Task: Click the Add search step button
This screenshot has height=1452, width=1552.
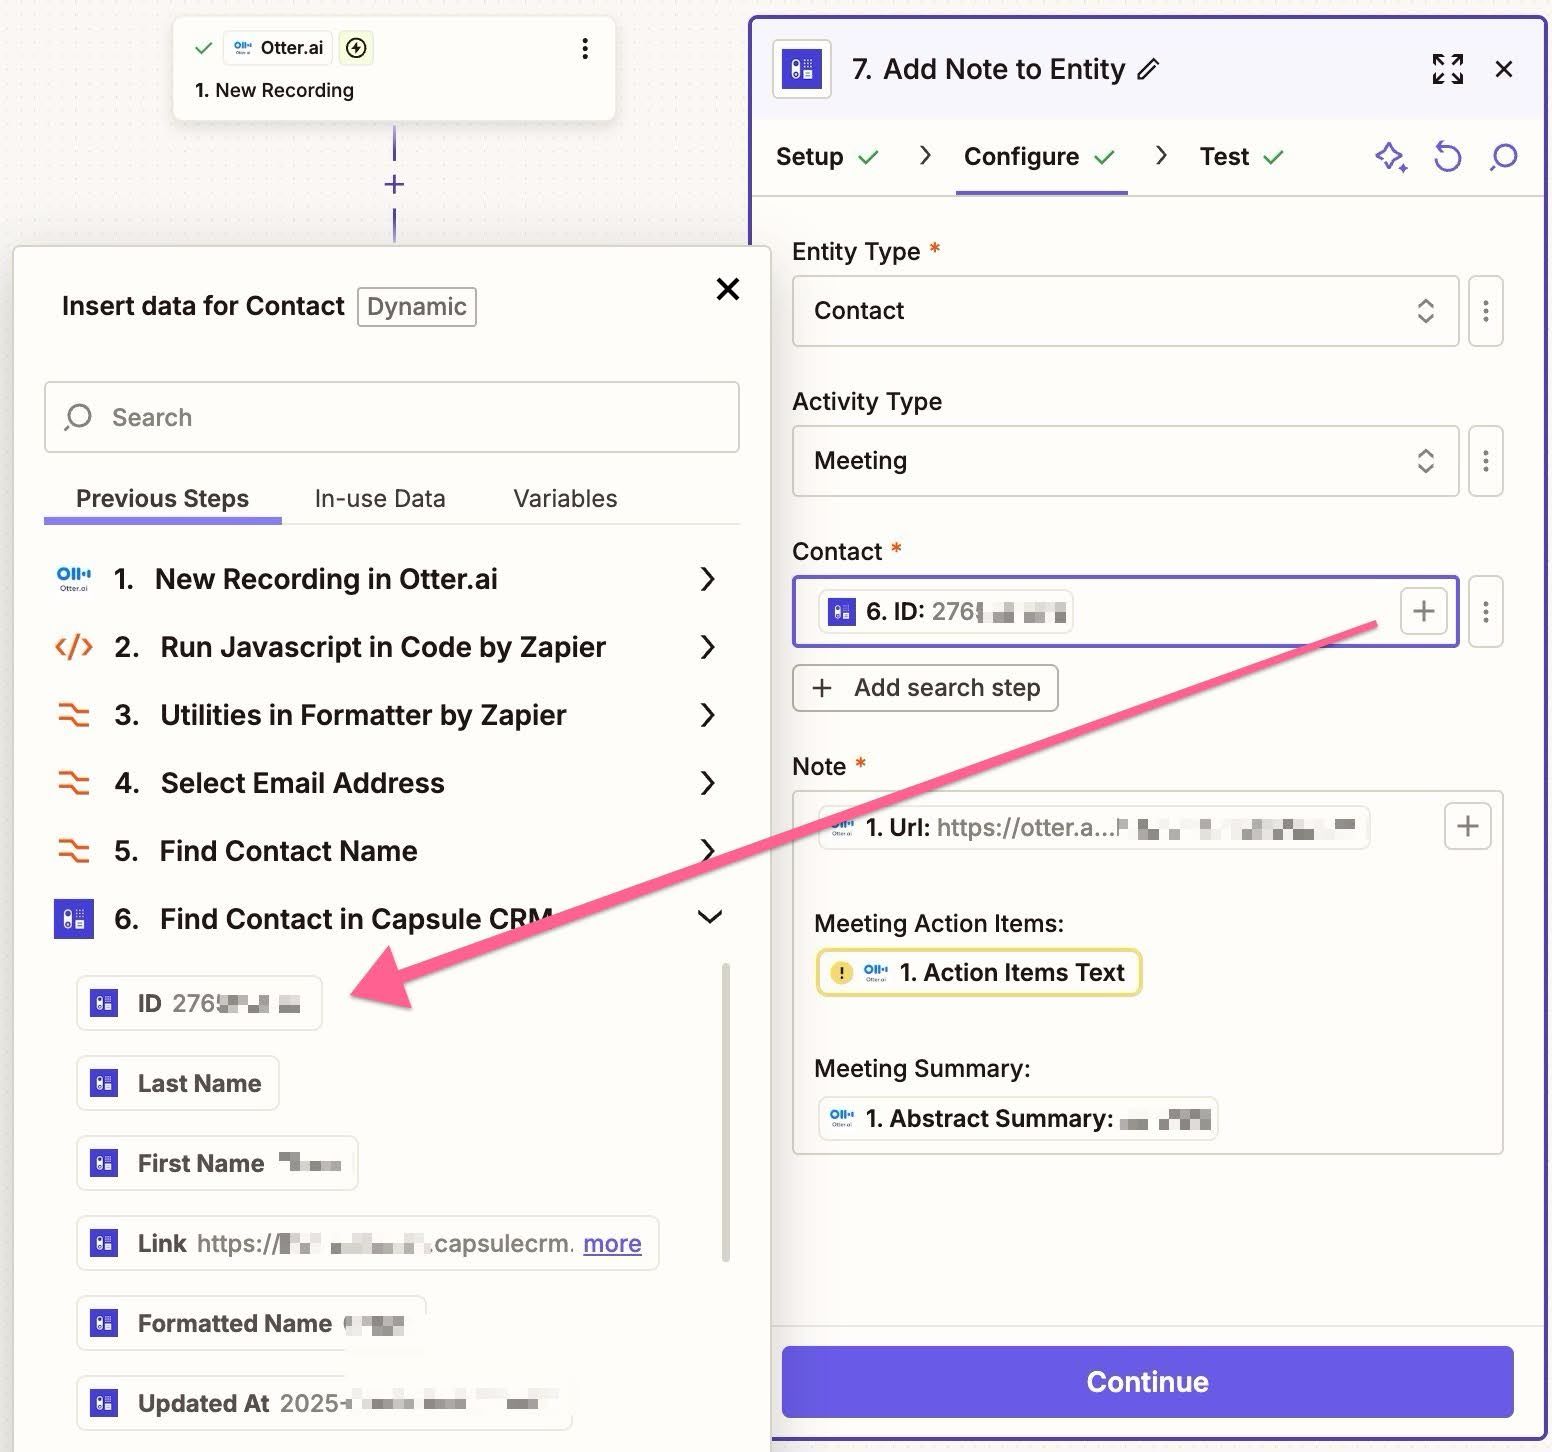Action: pos(924,688)
